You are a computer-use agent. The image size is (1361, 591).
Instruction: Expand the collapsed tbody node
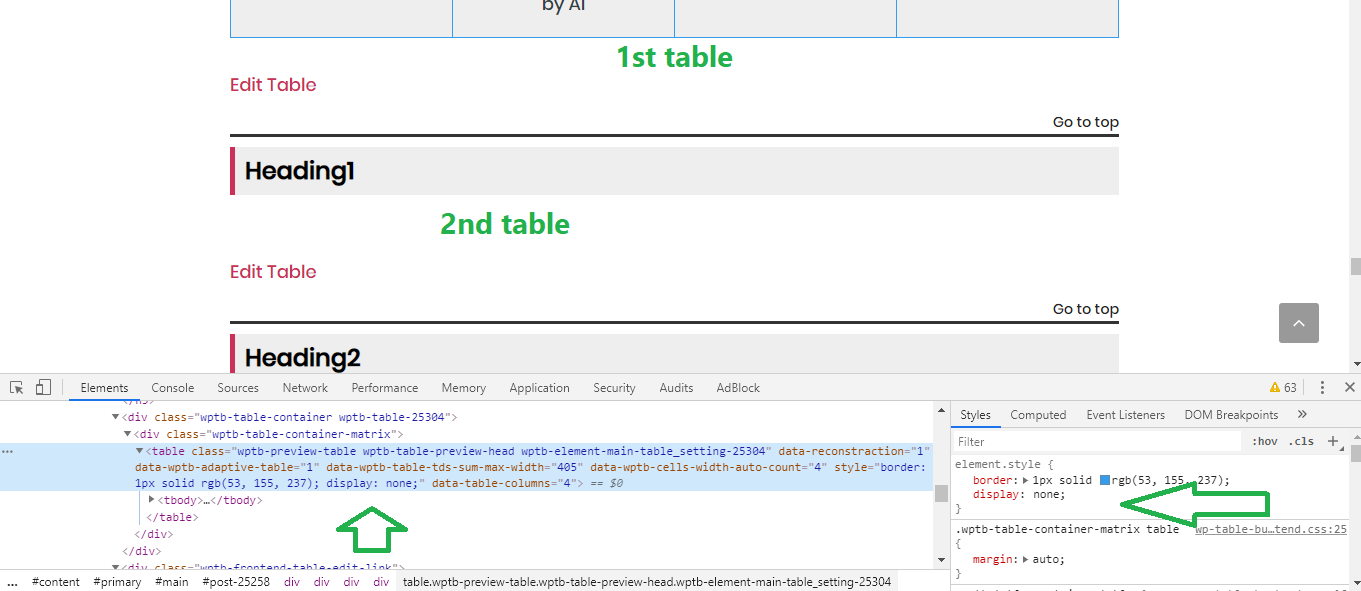(151, 499)
